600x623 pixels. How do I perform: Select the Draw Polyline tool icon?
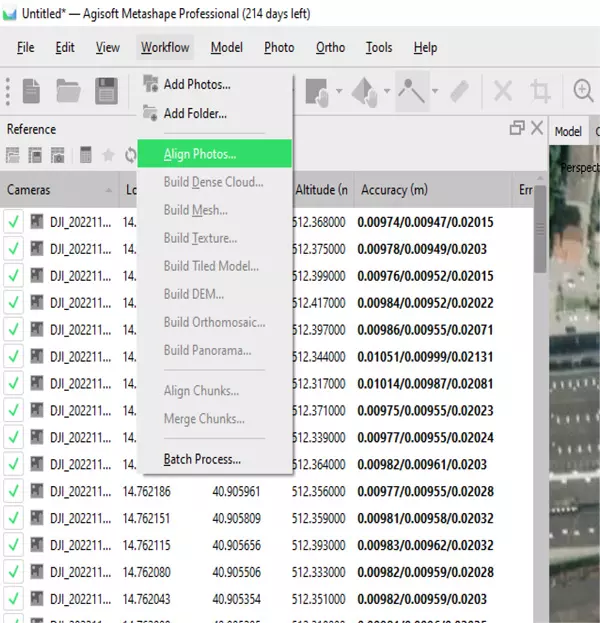click(412, 91)
